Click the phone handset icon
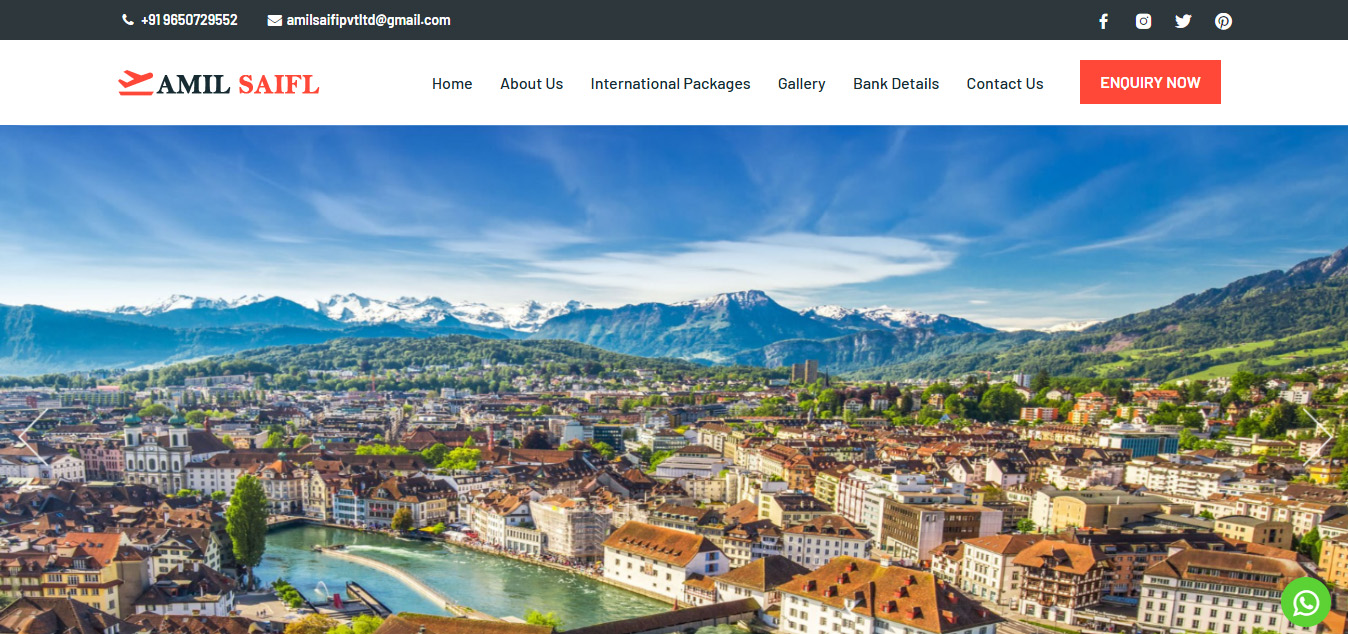 (128, 20)
